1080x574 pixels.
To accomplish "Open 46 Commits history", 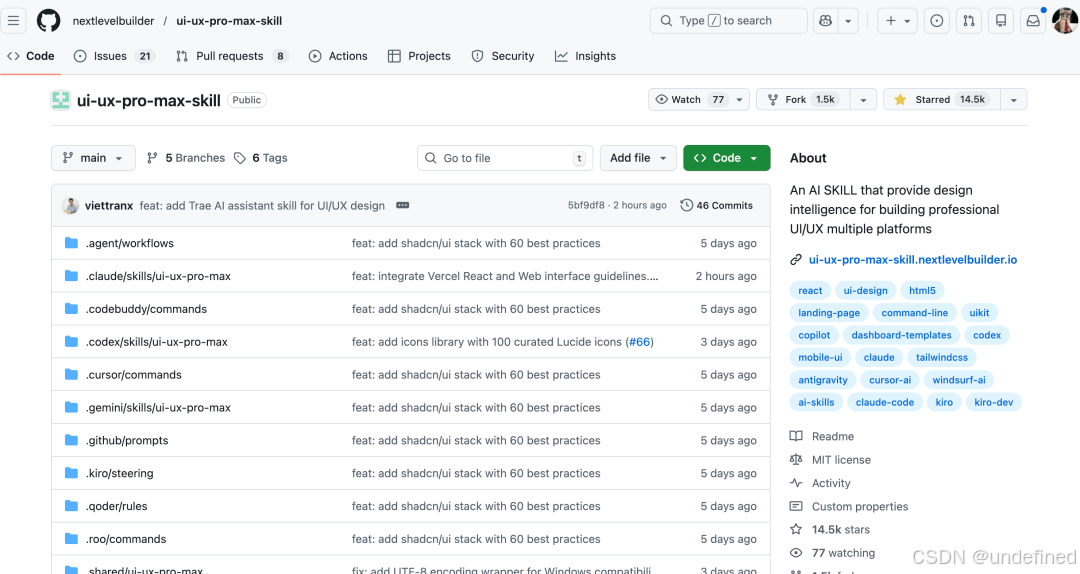I will tap(716, 205).
